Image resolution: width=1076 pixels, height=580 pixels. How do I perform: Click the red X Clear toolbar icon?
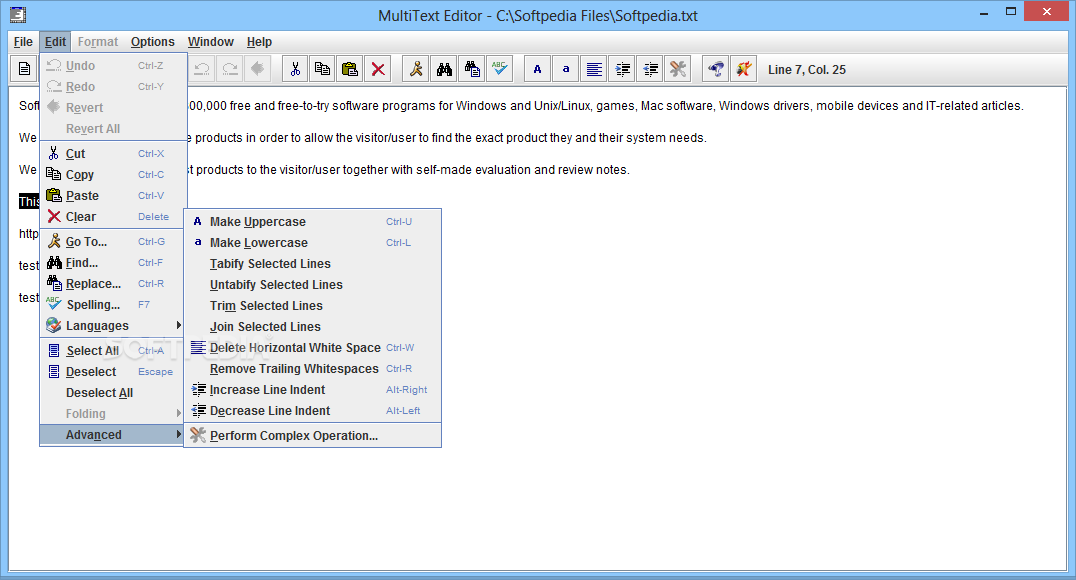pyautogui.click(x=377, y=69)
